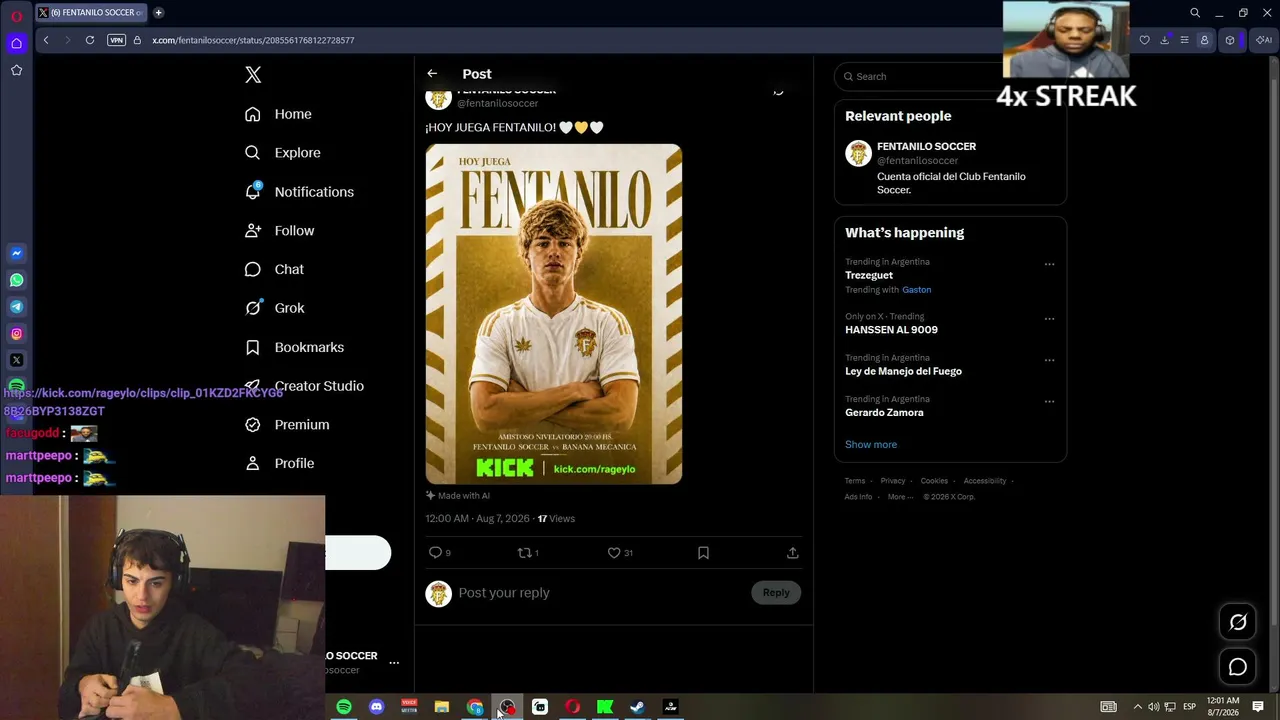Open Ley de Manejo del Fuego trend
The image size is (1280, 720).
coord(903,371)
